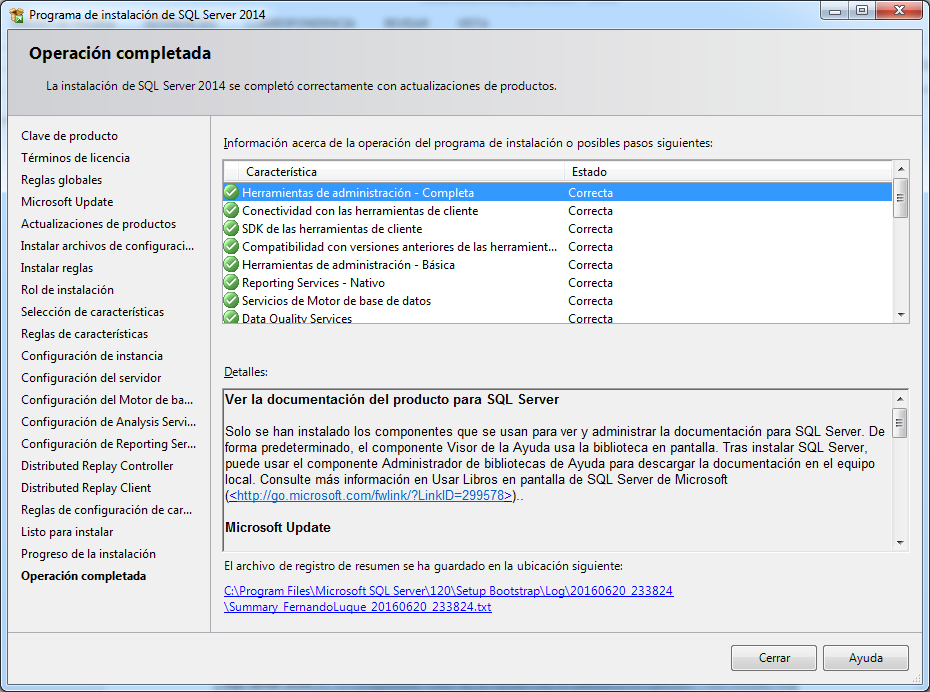
Task: Click the Términos de licencia step
Action: tap(75, 158)
